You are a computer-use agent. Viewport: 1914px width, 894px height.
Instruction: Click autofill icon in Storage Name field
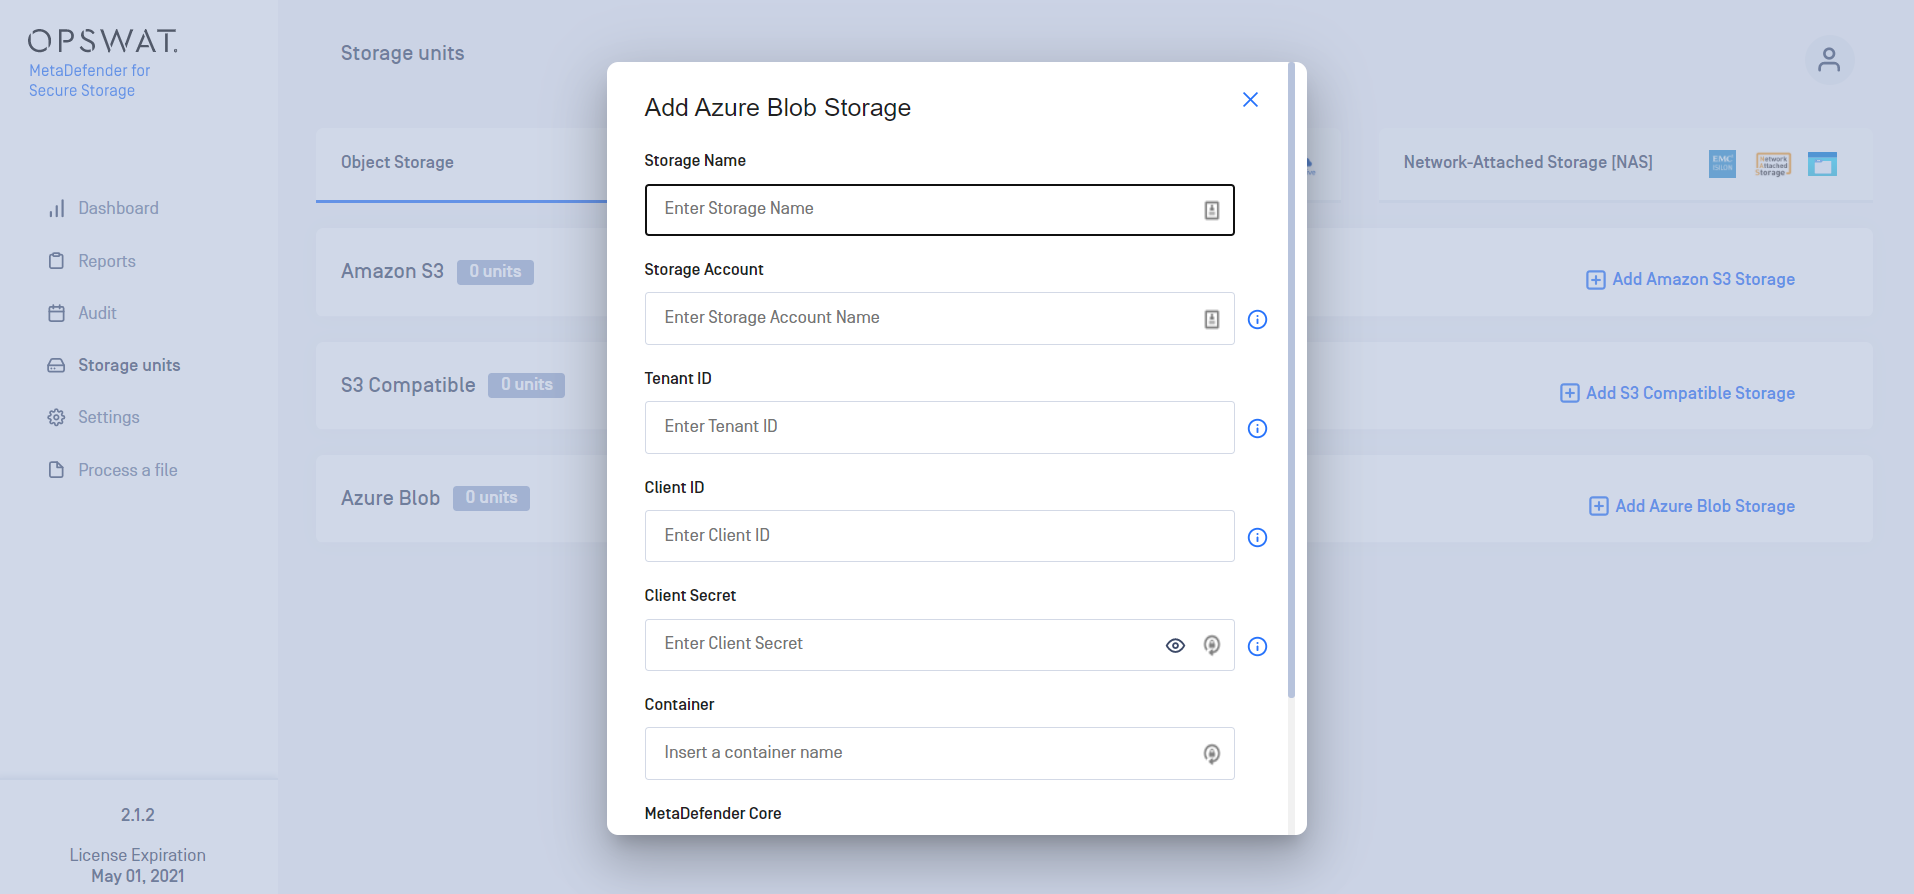1211,210
